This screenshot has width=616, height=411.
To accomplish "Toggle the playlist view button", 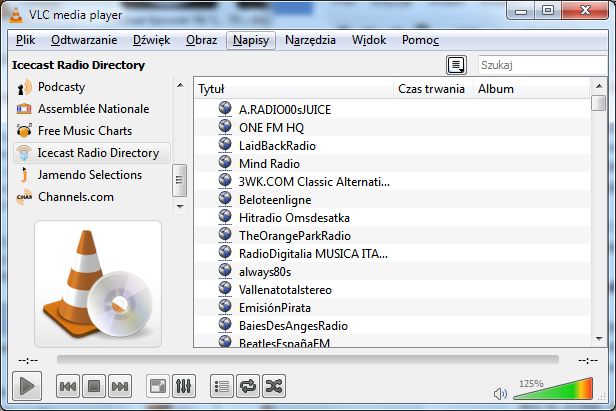I will pyautogui.click(x=222, y=386).
